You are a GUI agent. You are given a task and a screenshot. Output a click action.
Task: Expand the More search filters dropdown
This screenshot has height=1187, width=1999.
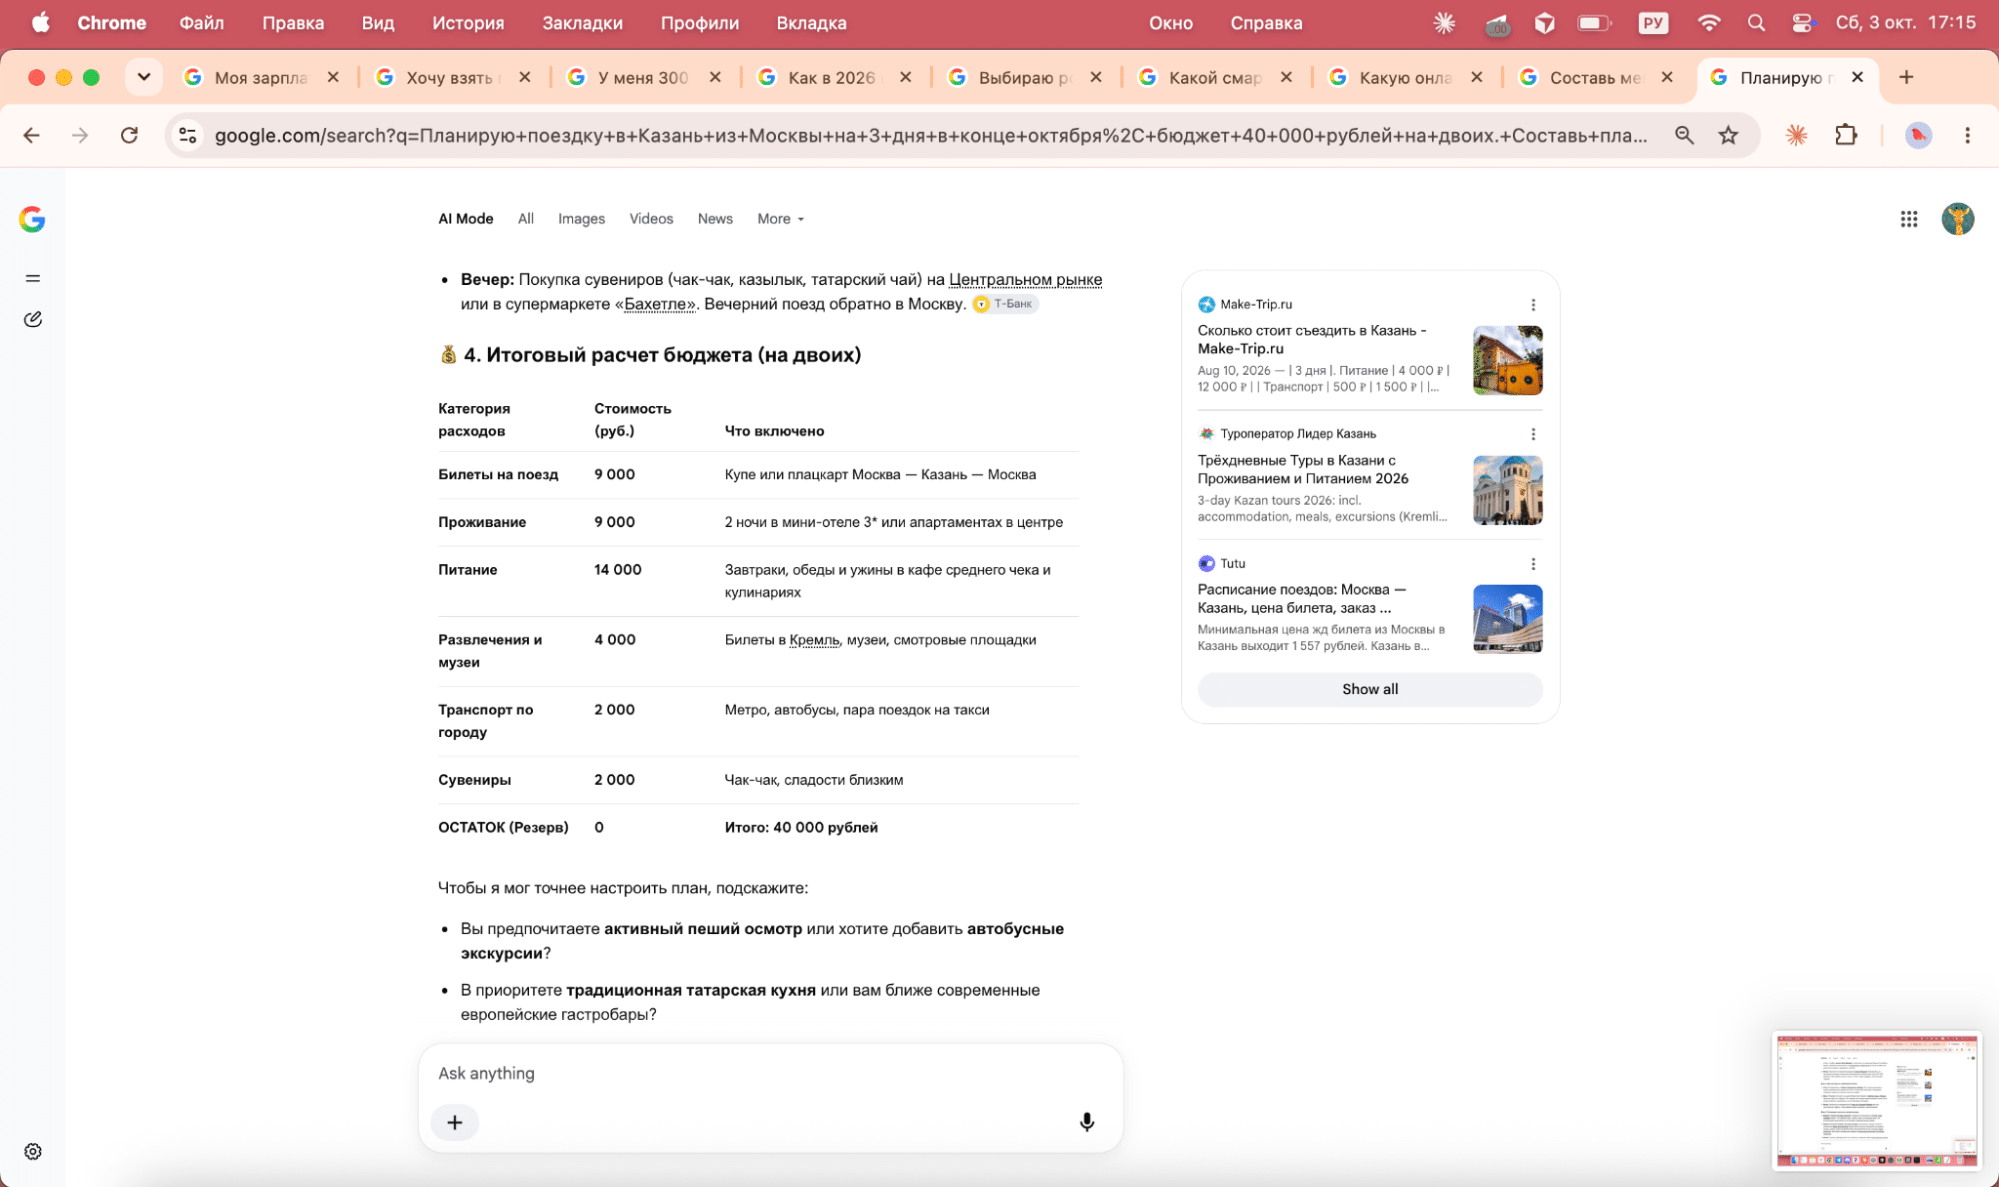(780, 219)
